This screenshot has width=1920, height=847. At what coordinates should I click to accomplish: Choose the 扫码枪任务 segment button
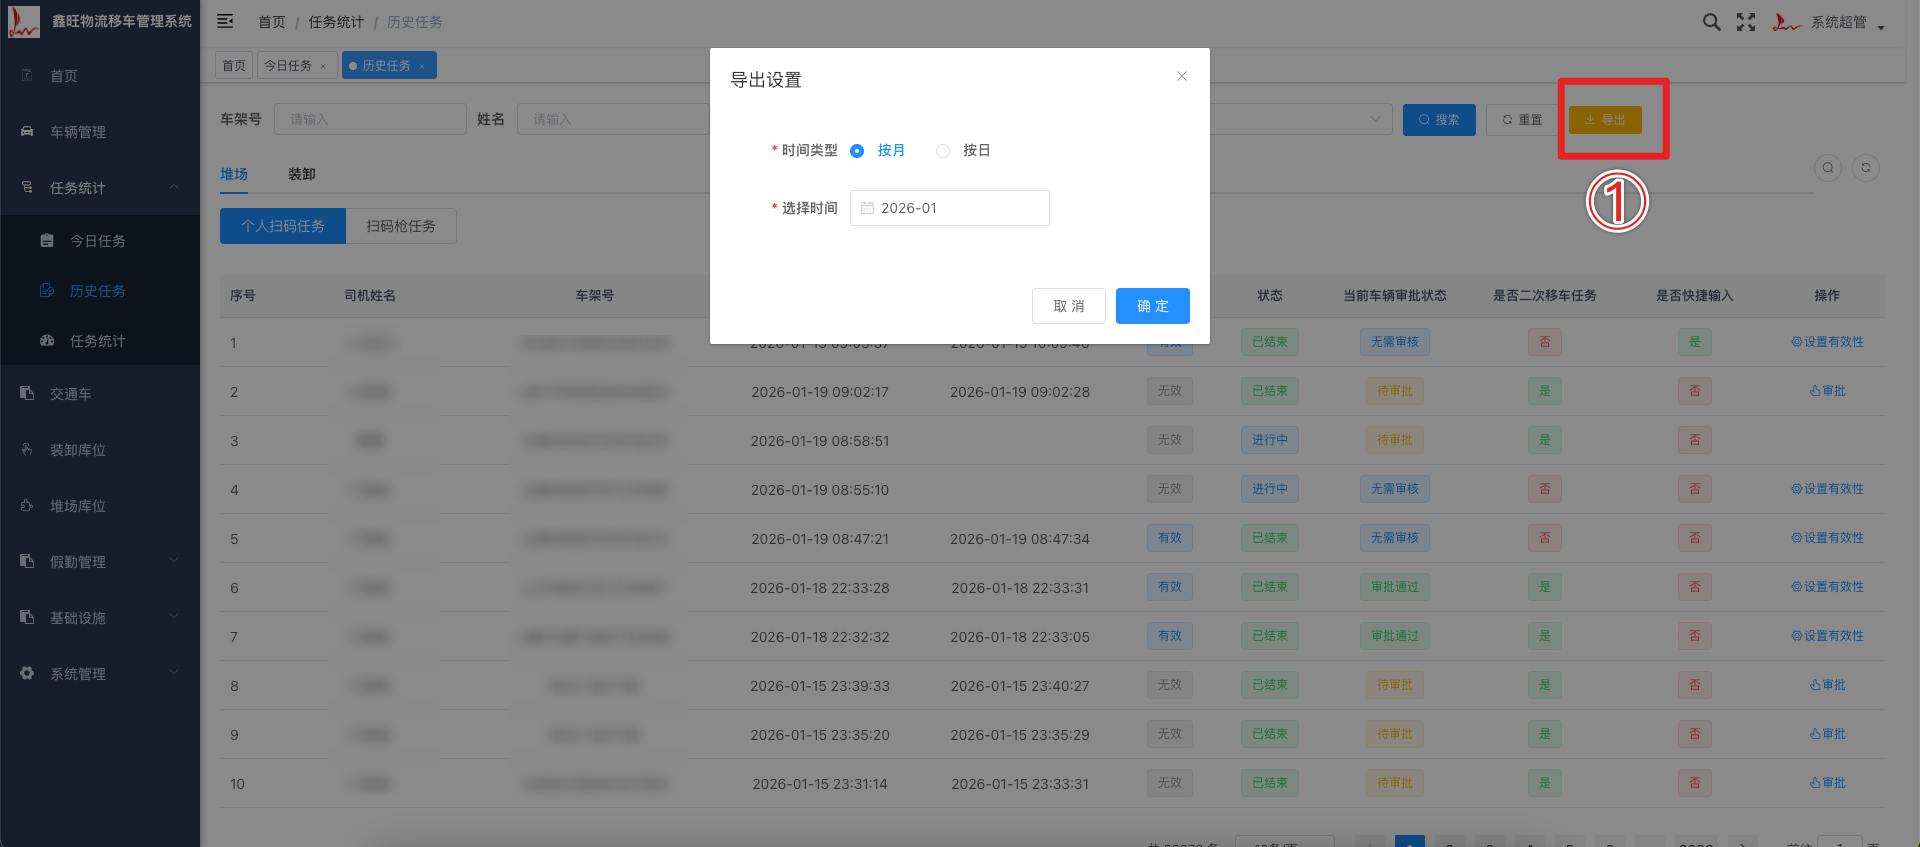click(x=401, y=226)
